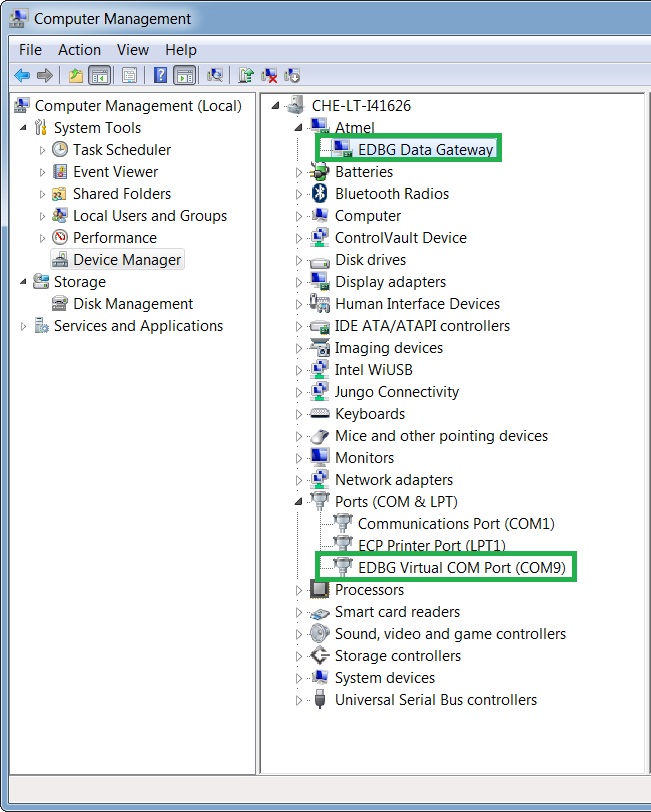The width and height of the screenshot is (651, 812).
Task: Open the File menu
Action: point(30,50)
